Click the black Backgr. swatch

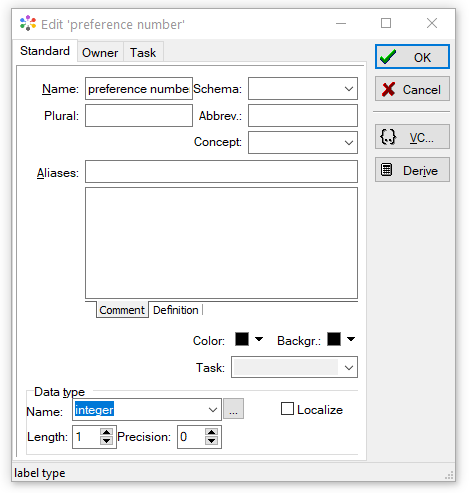334,339
